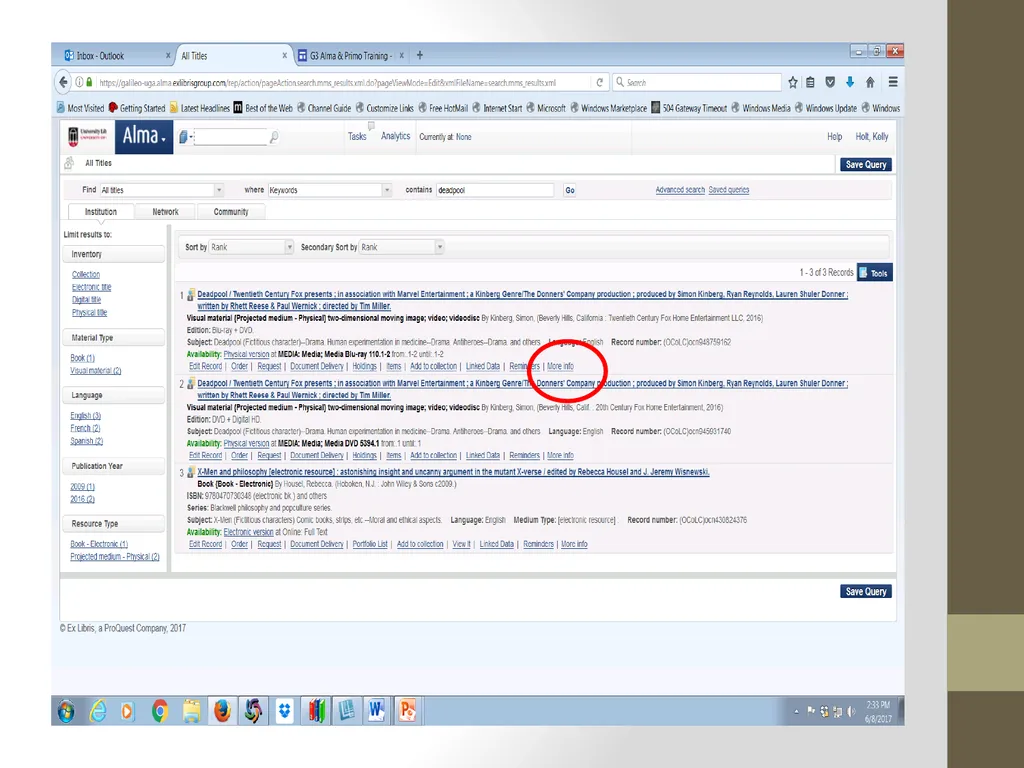
Task: Click the Alma persistent search input field
Action: coord(231,137)
